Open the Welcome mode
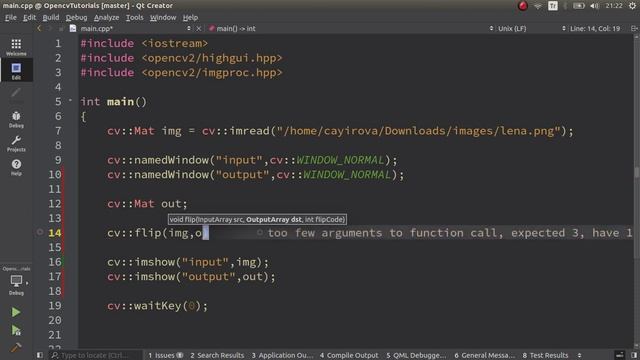Image resolution: width=640 pixels, height=360 pixels. (16, 47)
